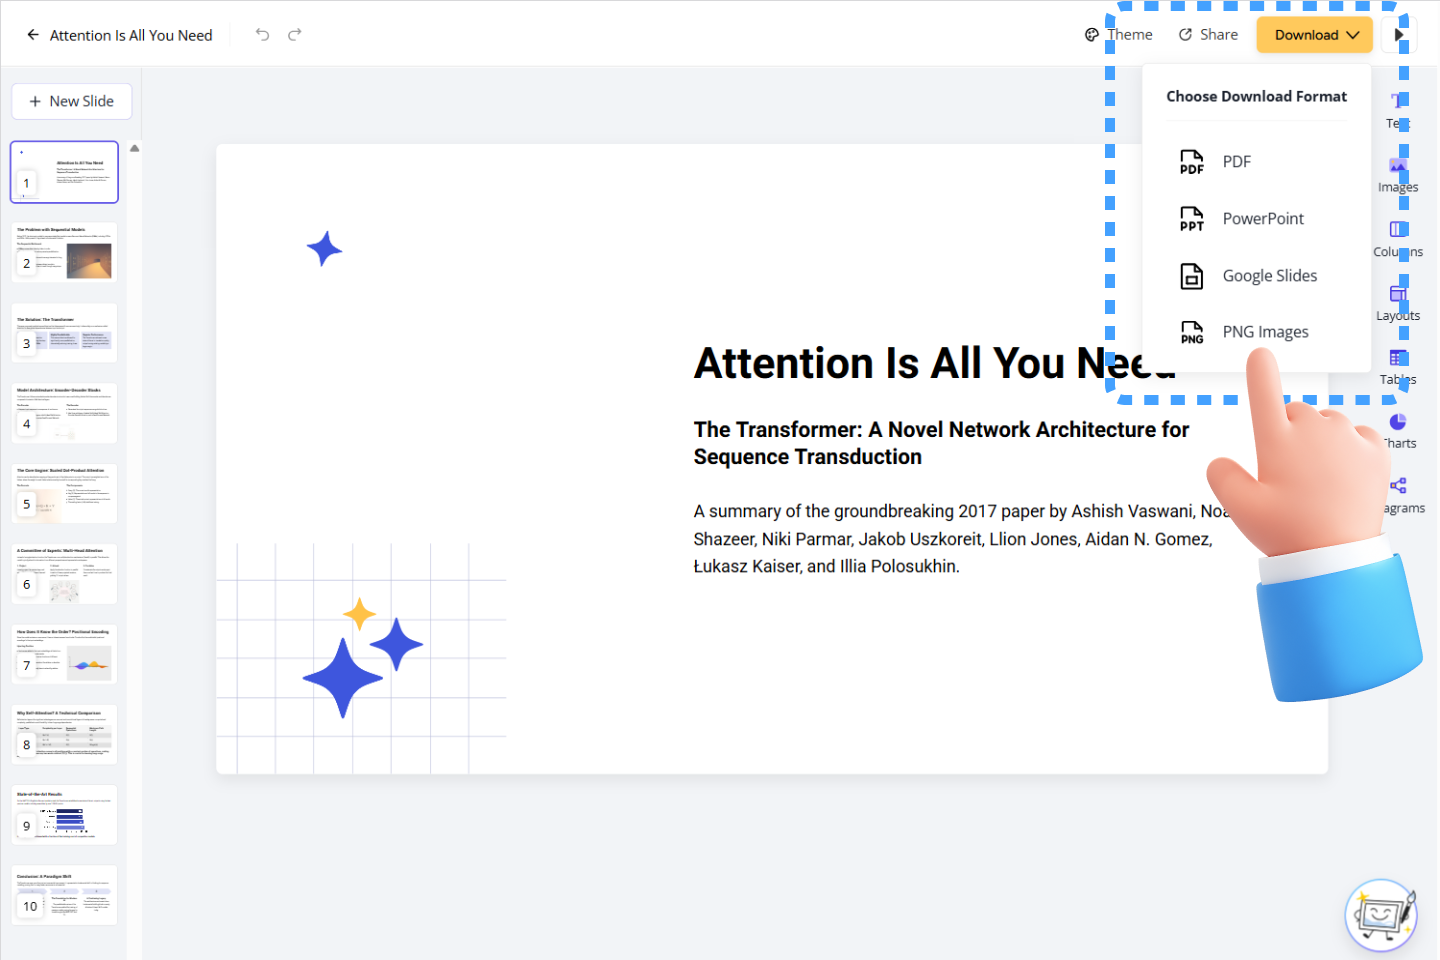Open the Tables panel icon
This screenshot has width=1440, height=960.
(x=1398, y=359)
